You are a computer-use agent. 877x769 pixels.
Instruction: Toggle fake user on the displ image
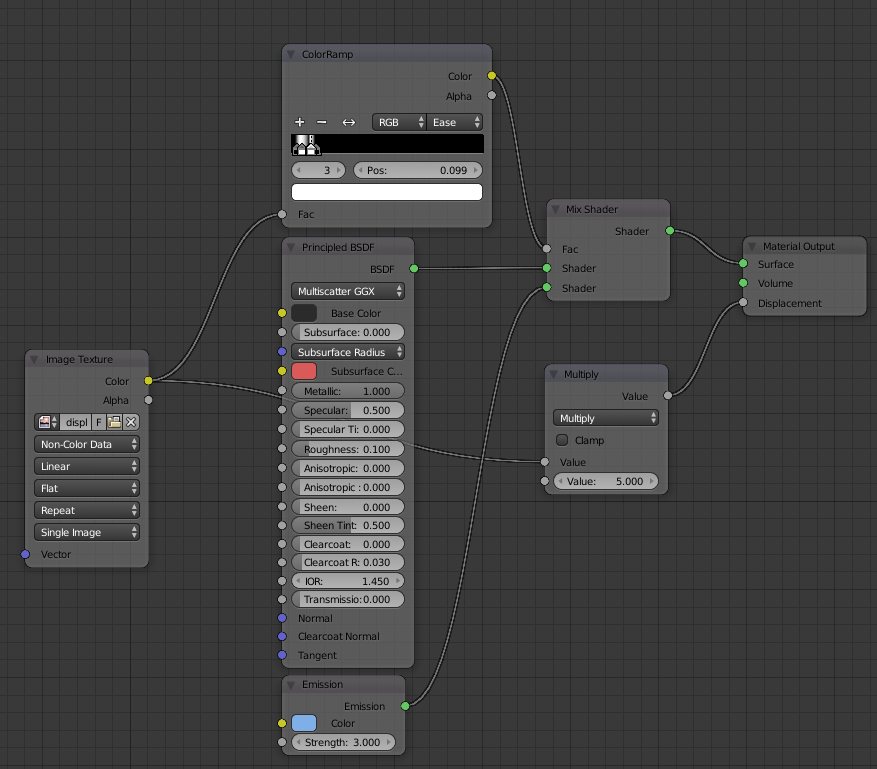(99, 422)
